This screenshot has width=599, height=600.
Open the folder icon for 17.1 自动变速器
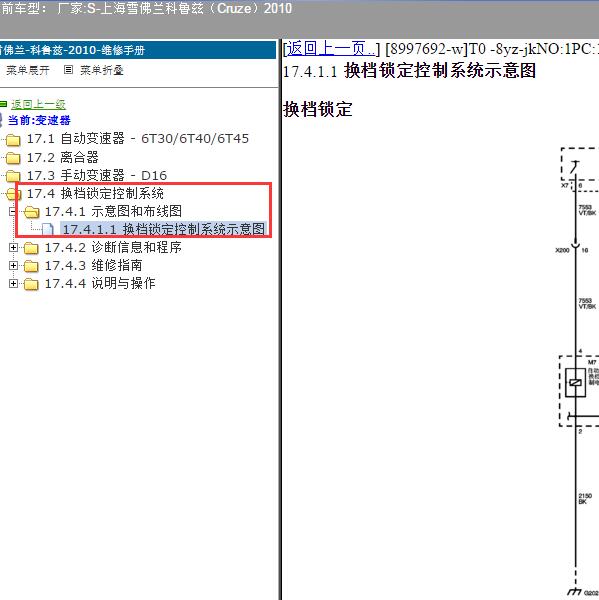click(x=13, y=140)
